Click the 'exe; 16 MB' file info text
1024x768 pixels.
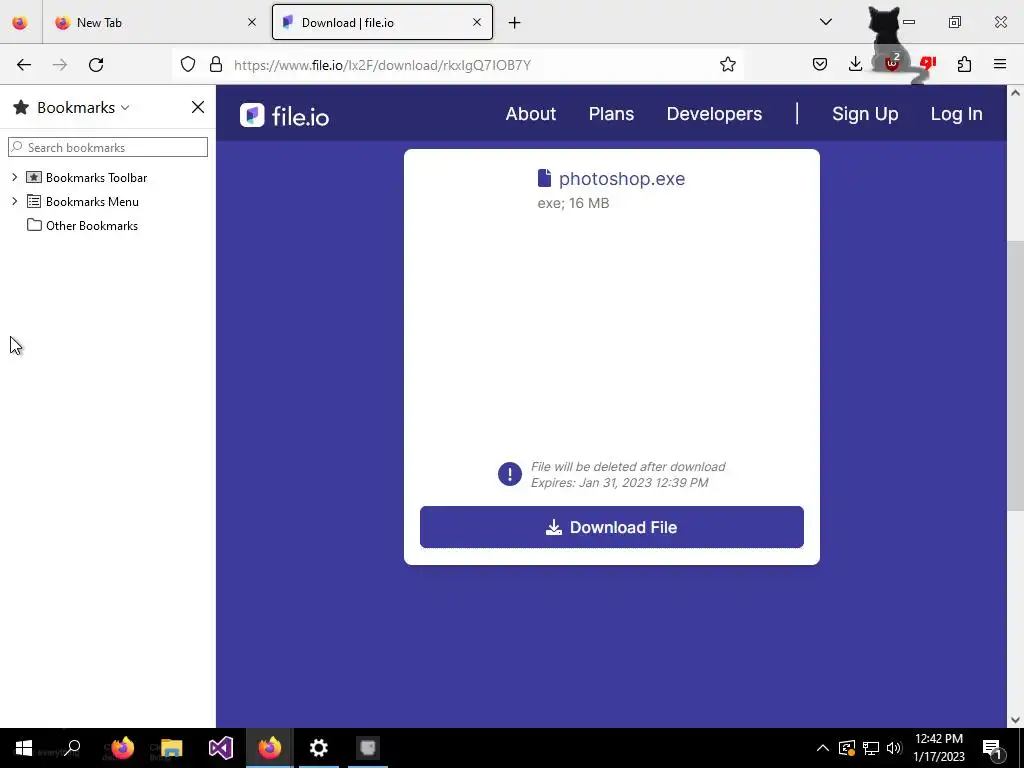coord(573,203)
